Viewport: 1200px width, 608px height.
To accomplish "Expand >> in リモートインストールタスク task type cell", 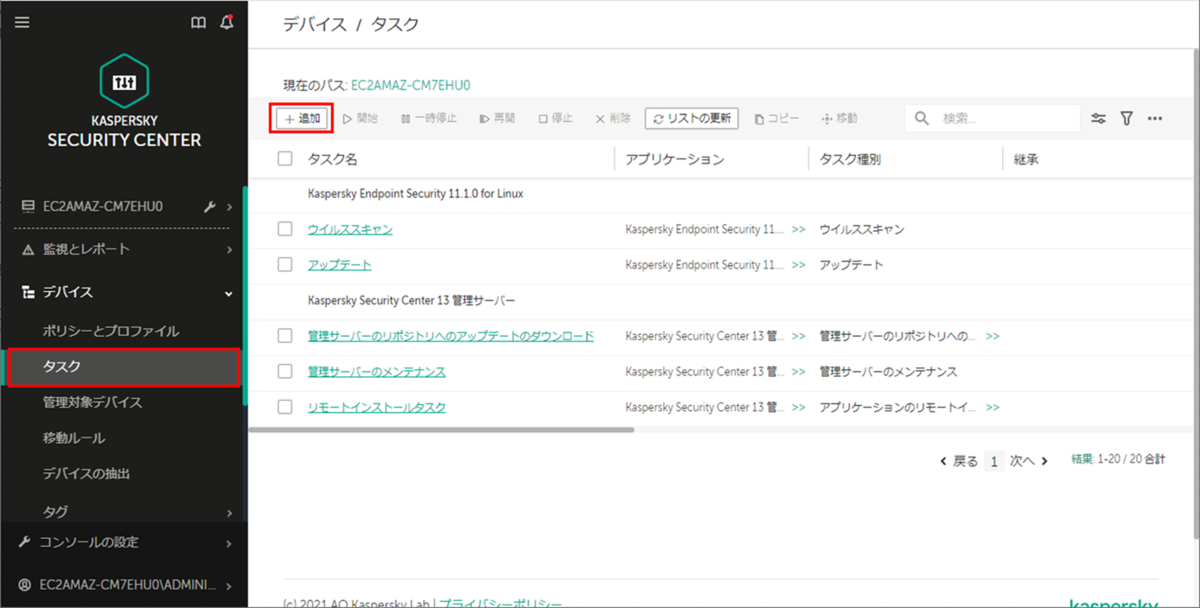I will pyautogui.click(x=992, y=408).
